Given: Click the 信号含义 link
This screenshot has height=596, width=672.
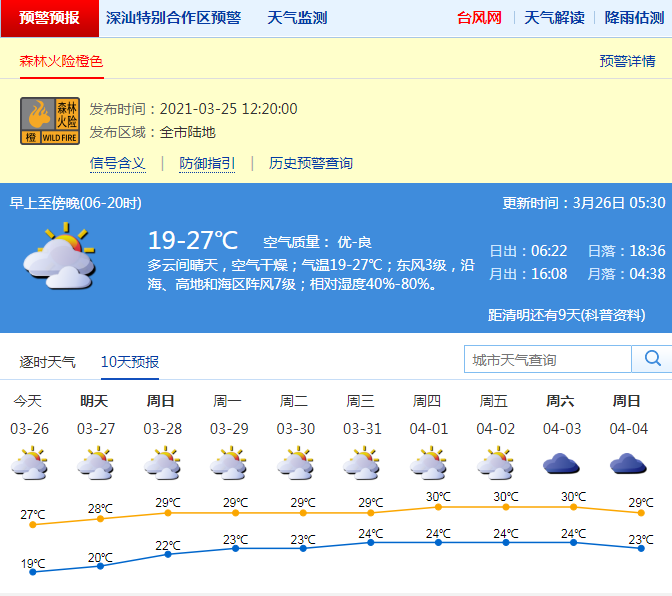Looking at the screenshot, I should pyautogui.click(x=117, y=163).
